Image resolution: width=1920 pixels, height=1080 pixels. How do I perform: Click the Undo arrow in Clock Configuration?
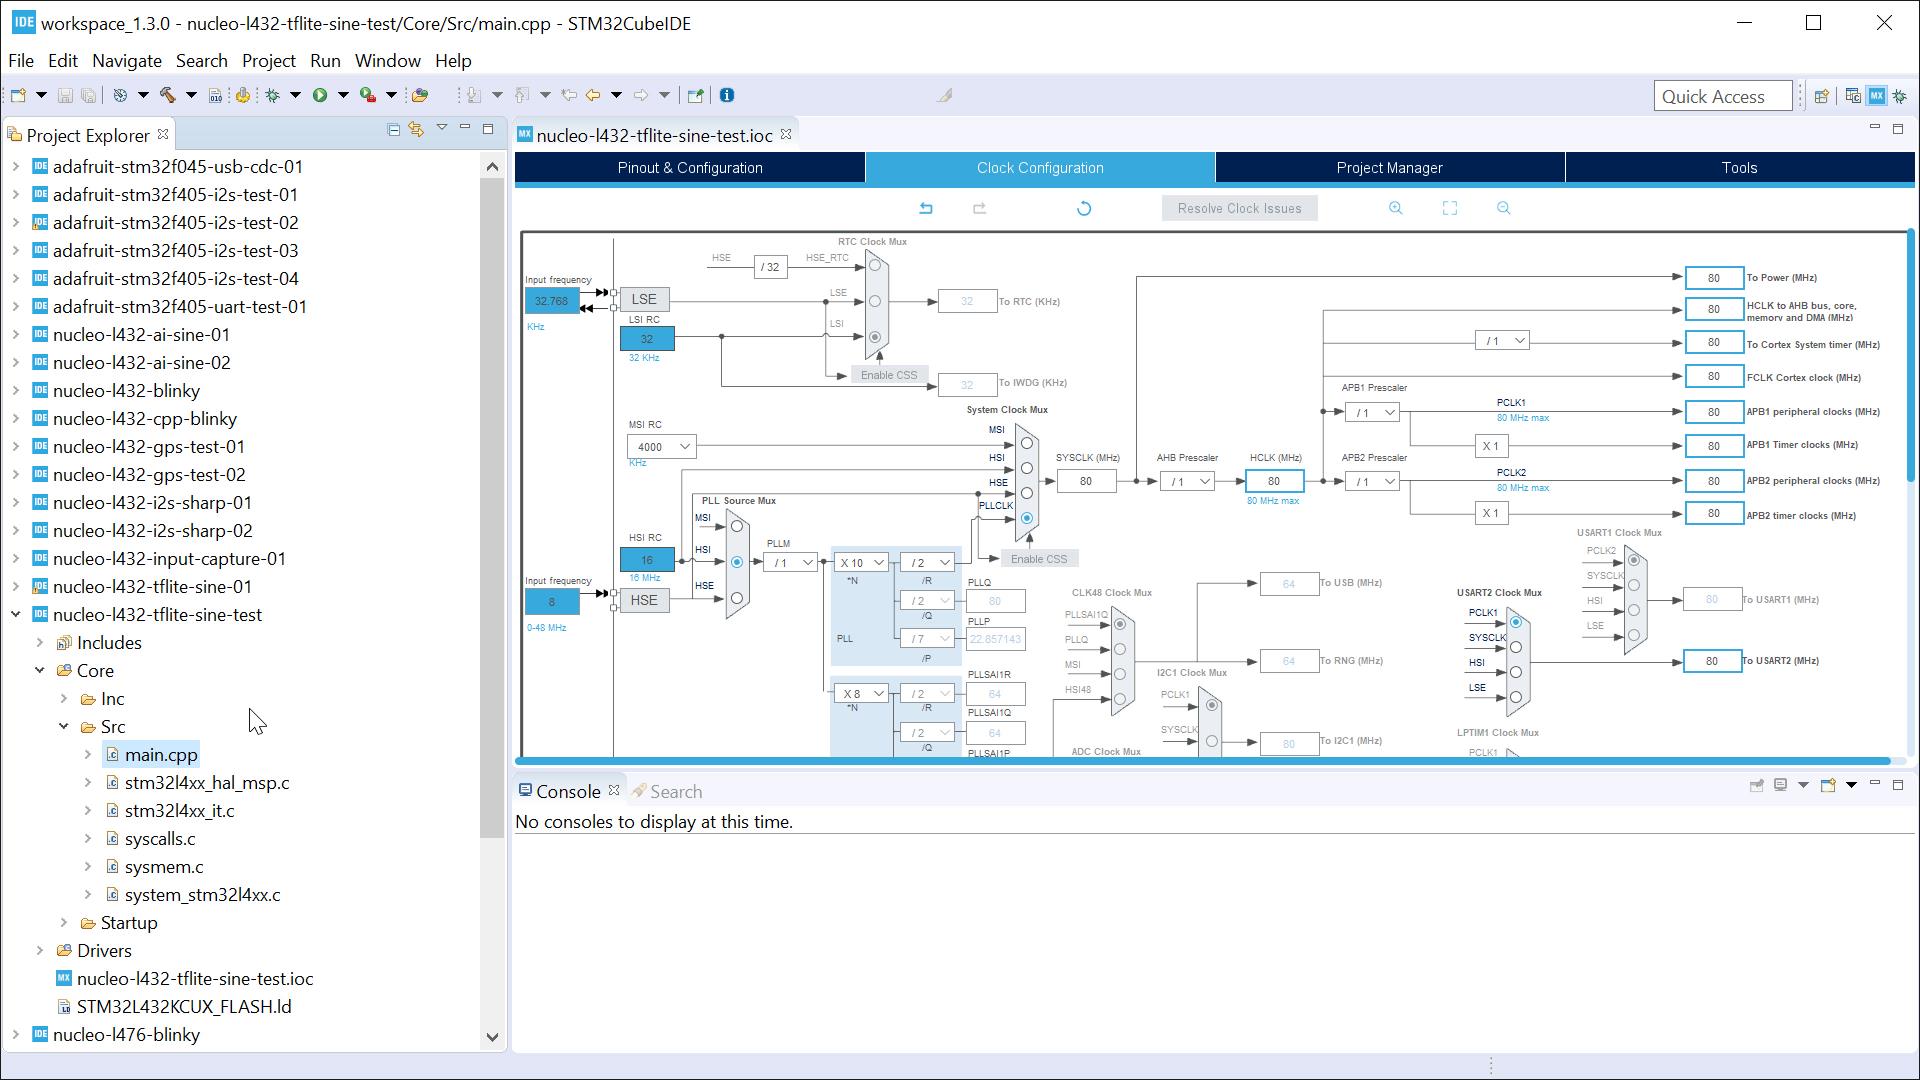point(926,208)
